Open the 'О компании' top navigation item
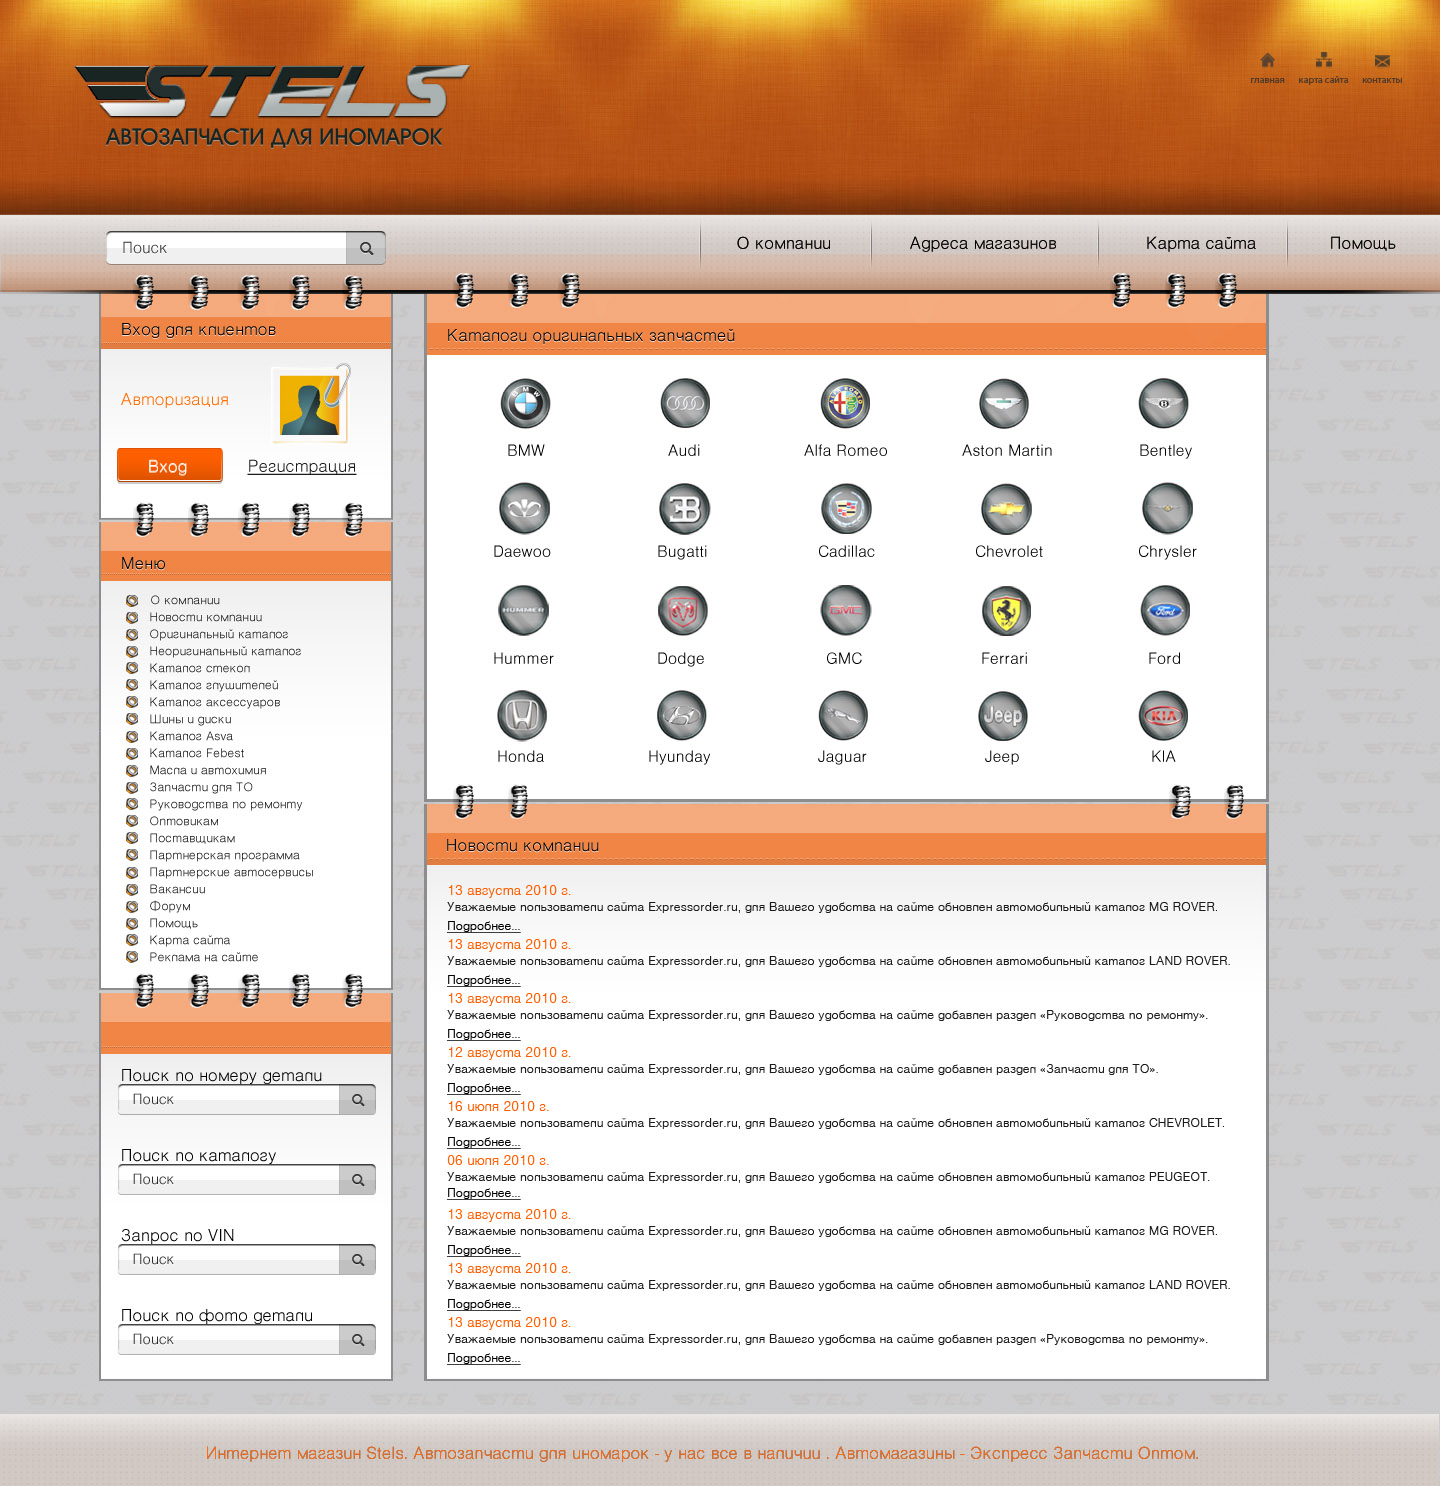The width and height of the screenshot is (1440, 1486). click(x=784, y=243)
